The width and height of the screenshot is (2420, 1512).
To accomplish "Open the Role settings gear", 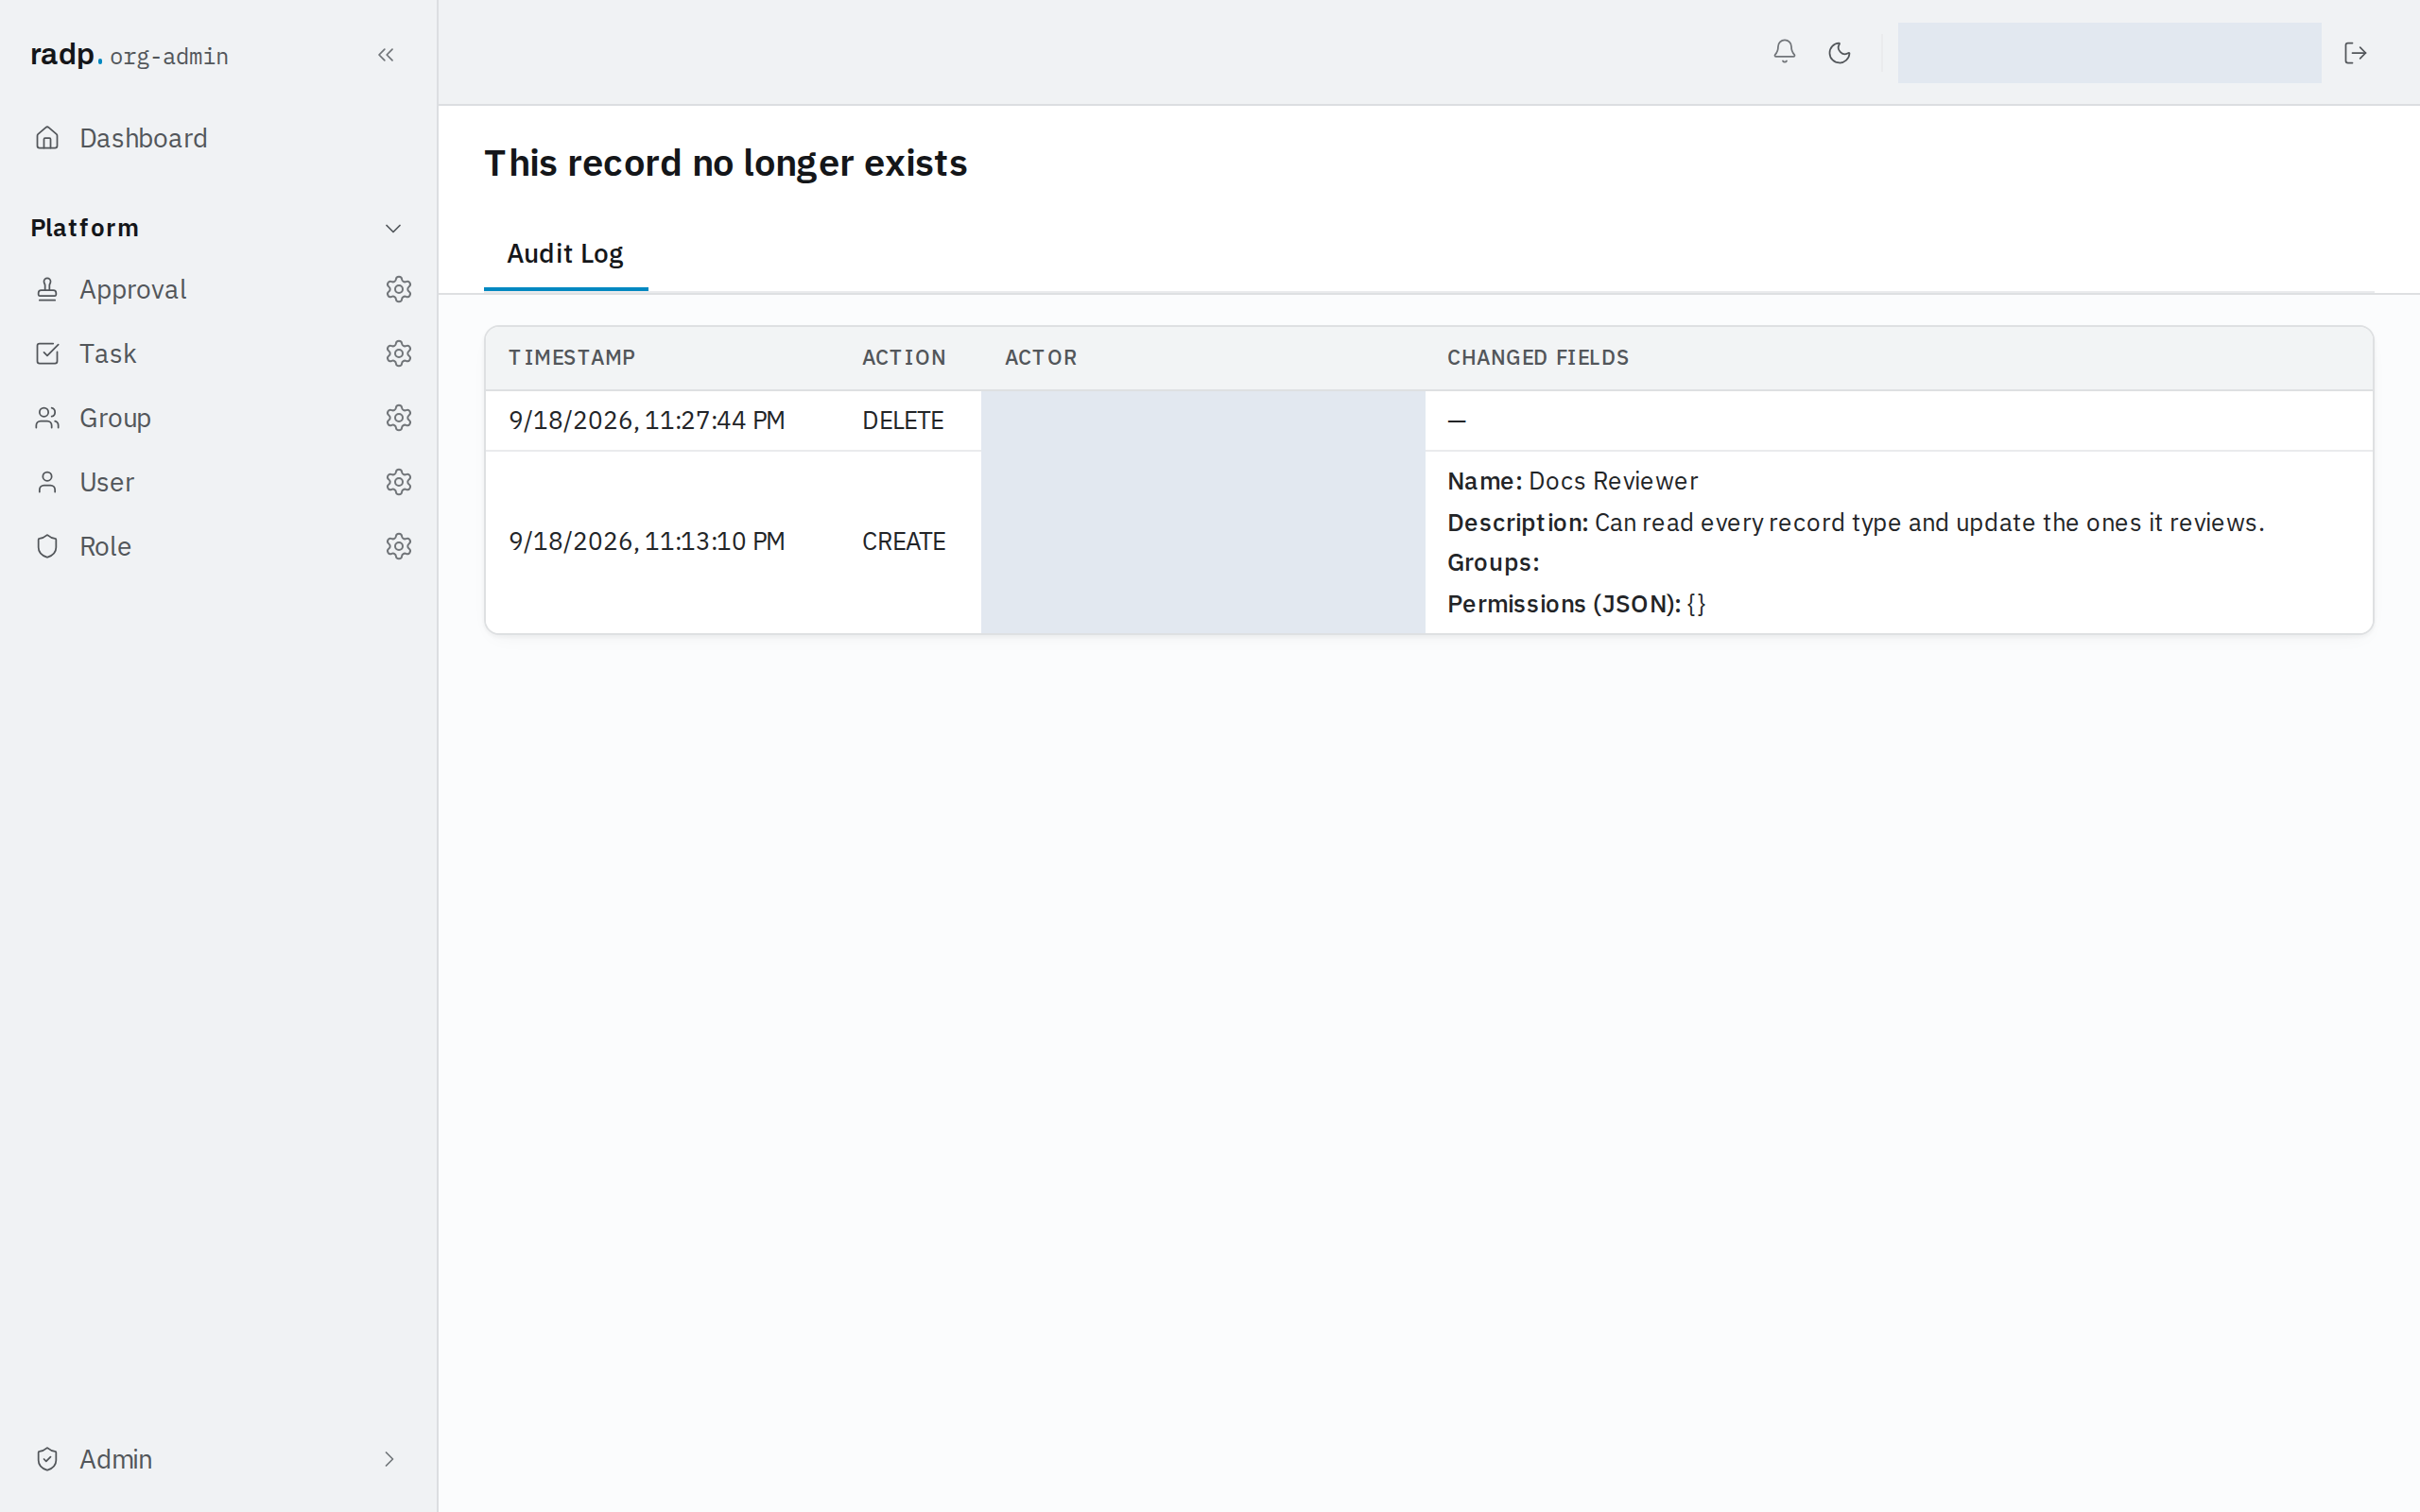I will [399, 546].
